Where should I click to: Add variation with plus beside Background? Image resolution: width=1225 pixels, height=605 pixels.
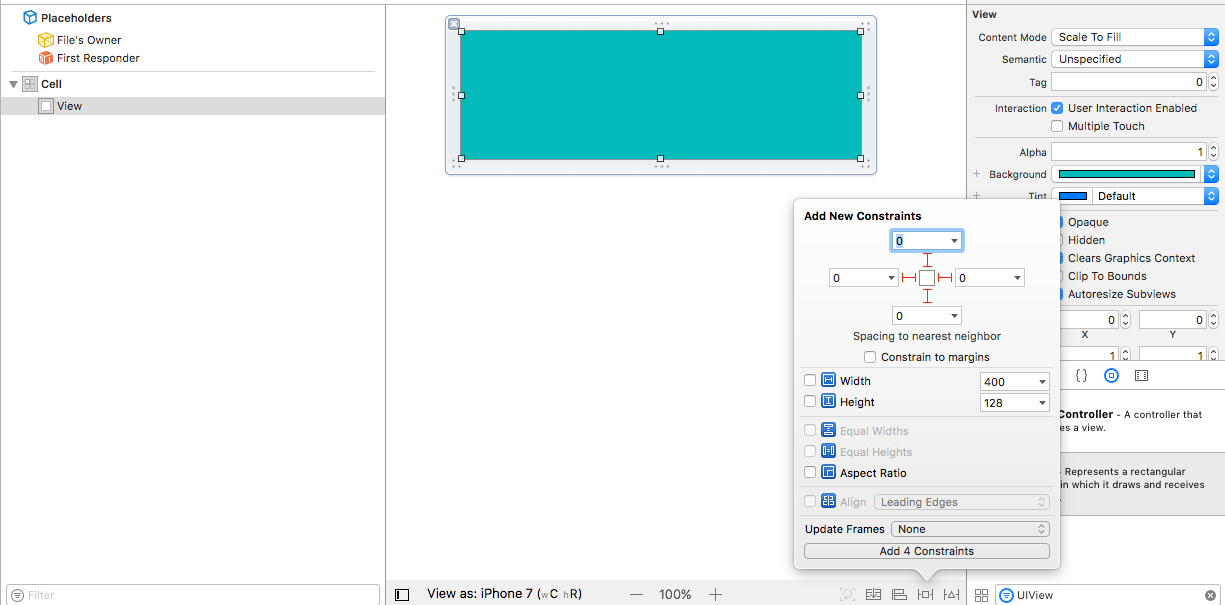coord(977,174)
